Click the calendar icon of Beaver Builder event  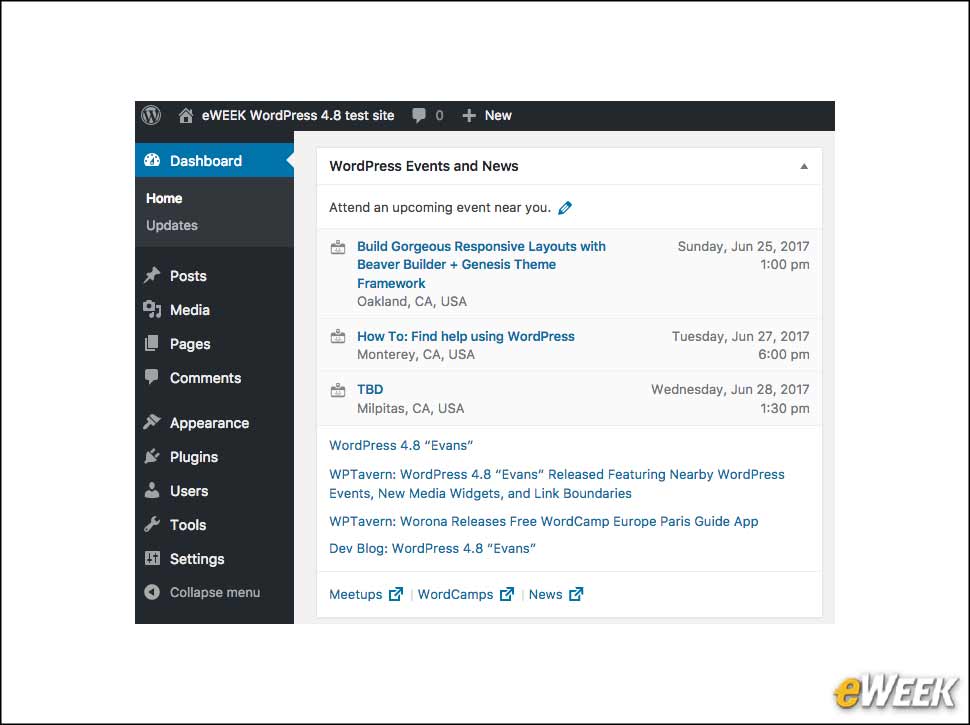pyautogui.click(x=338, y=247)
